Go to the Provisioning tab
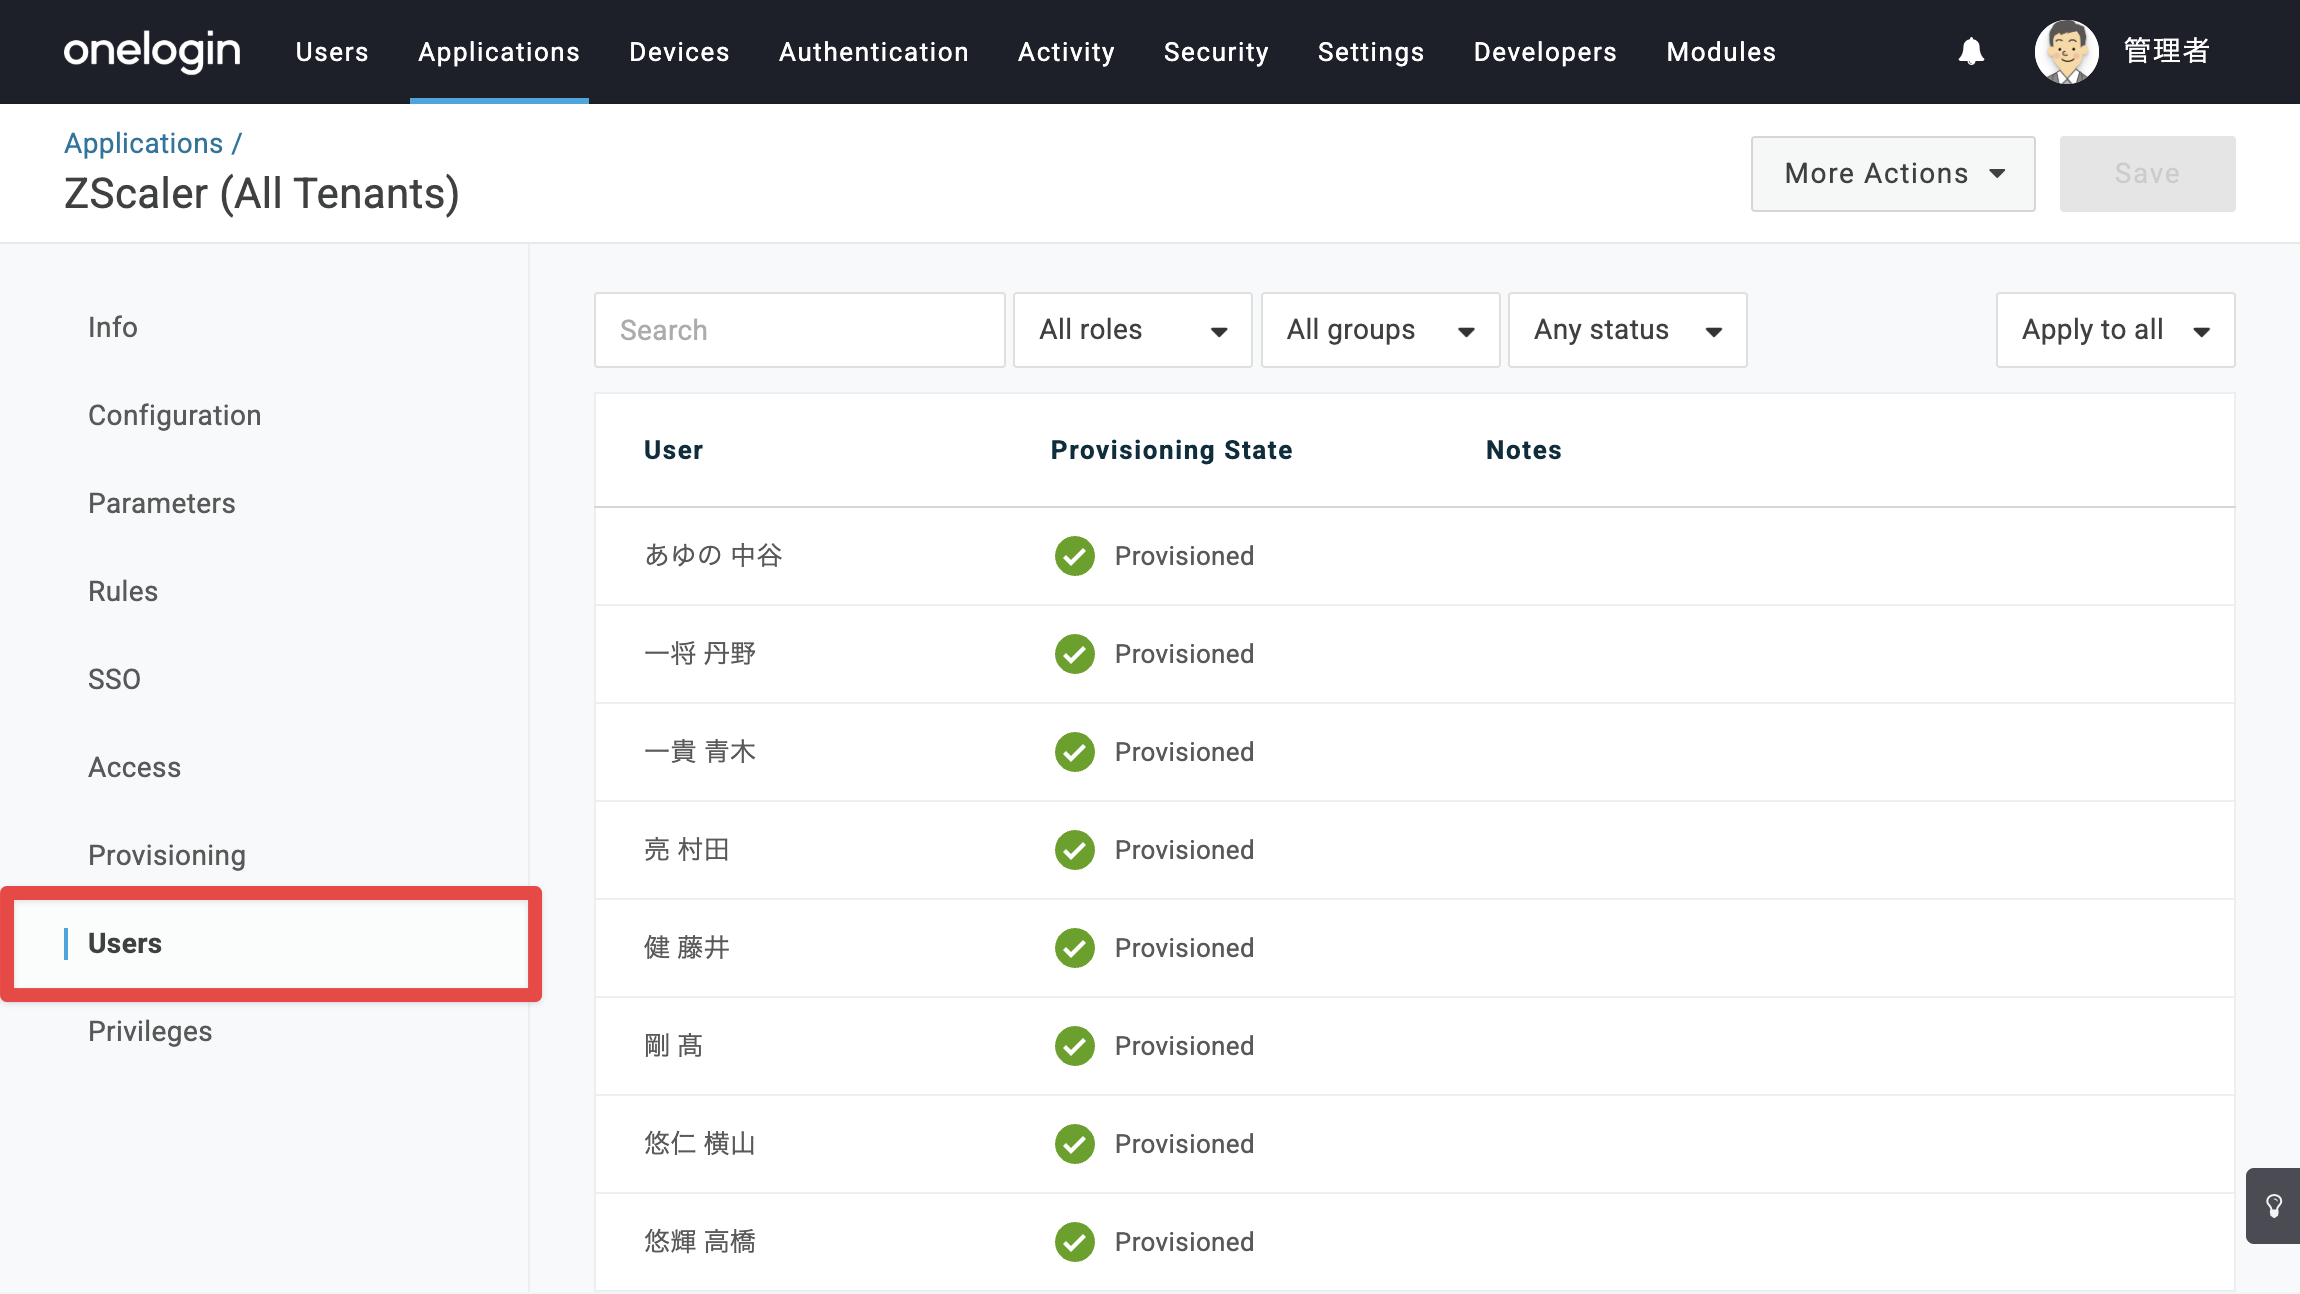2300x1294 pixels. (x=167, y=855)
